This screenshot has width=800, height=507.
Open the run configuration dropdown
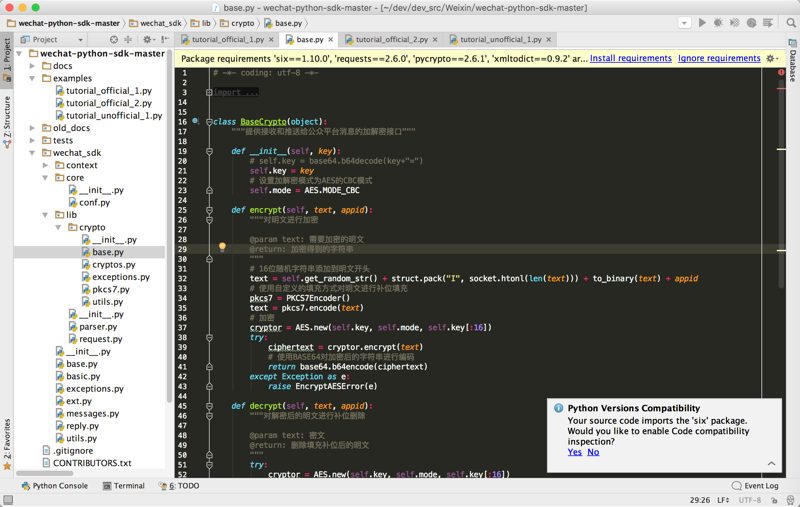click(684, 22)
